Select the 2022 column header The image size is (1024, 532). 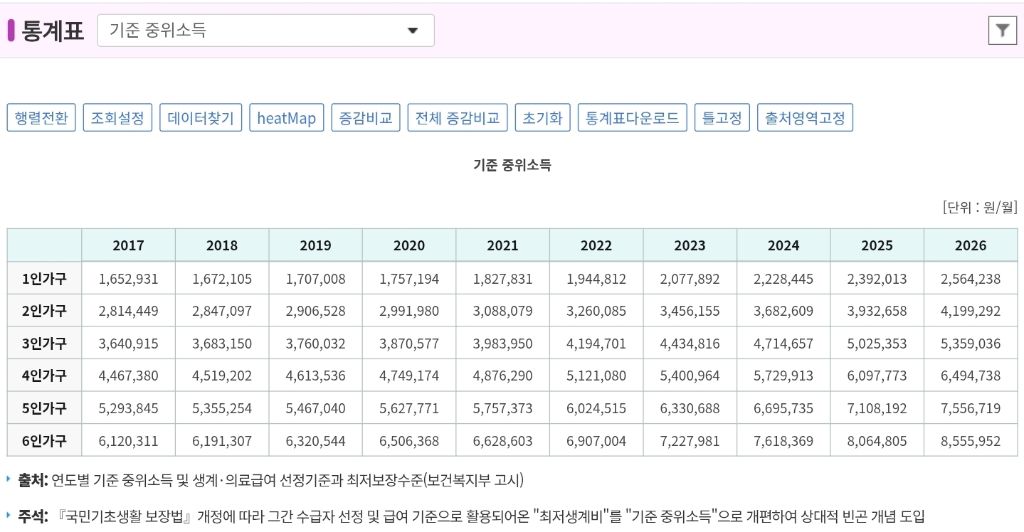(596, 245)
